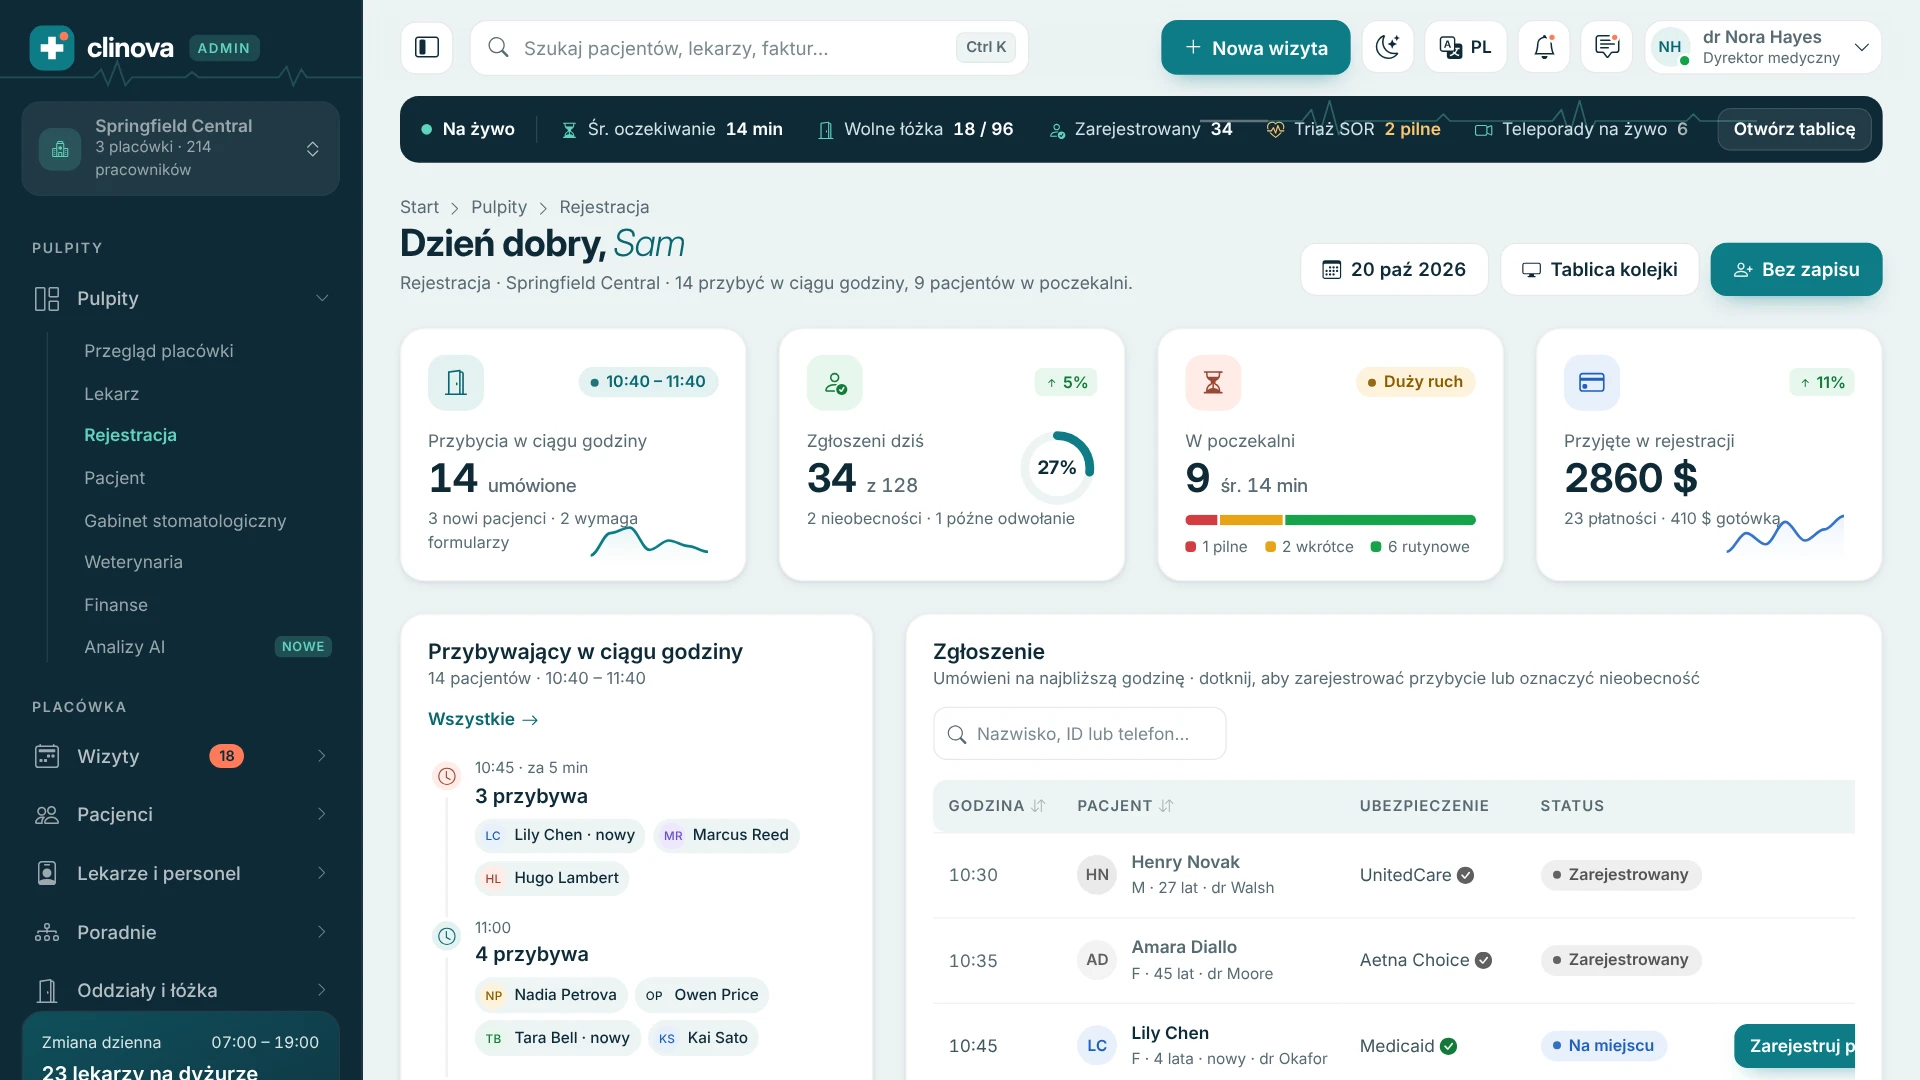
Task: Click the checked-in person icon card
Action: point(835,382)
